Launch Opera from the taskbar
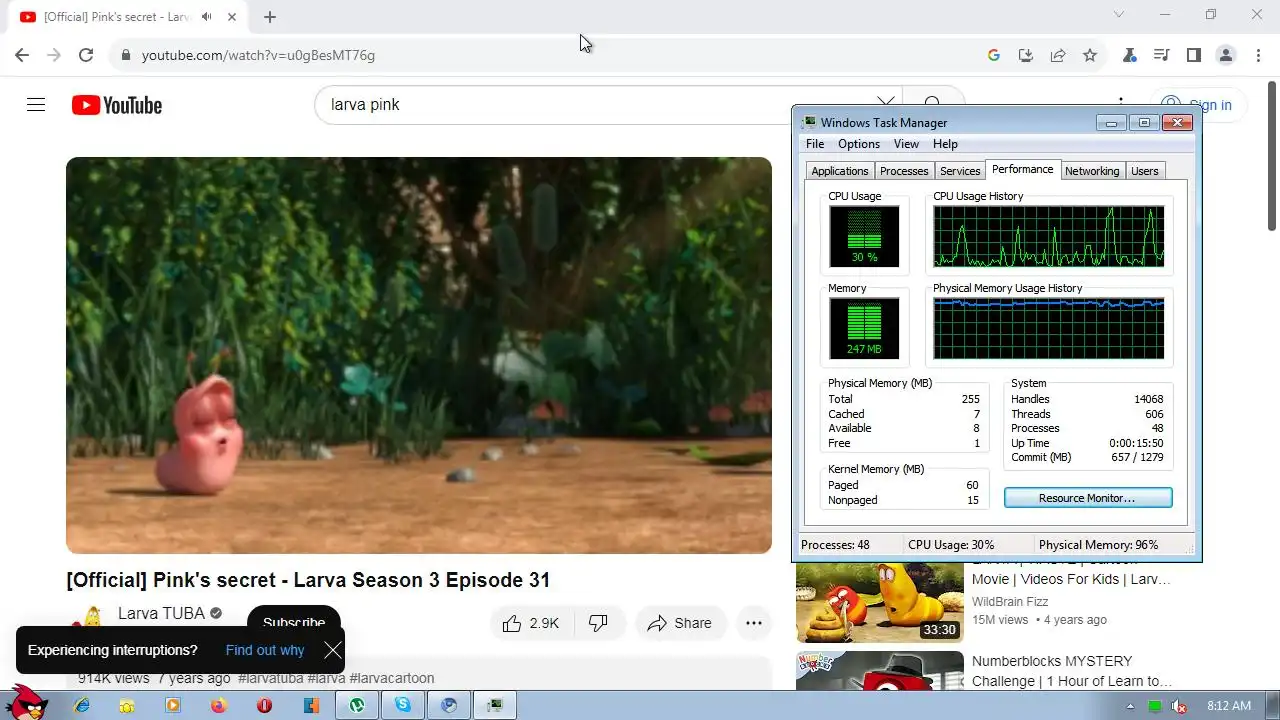This screenshot has width=1280, height=720. pos(265,705)
